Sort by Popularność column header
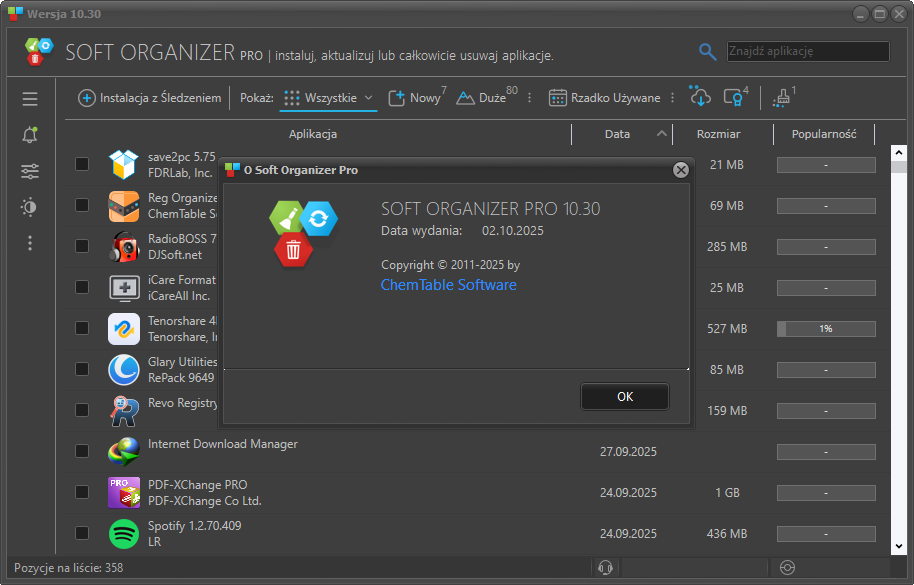914x585 pixels. pyautogui.click(x=824, y=134)
